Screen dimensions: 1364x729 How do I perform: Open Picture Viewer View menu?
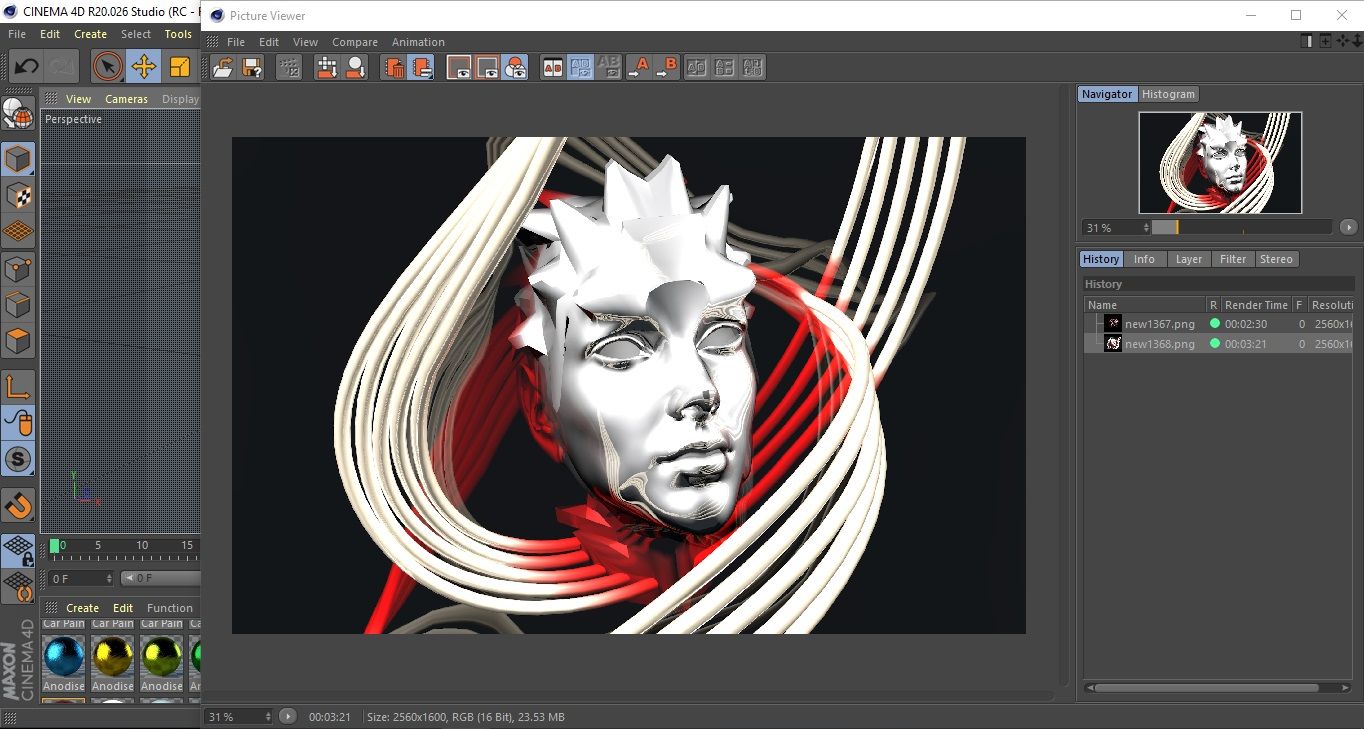pos(305,42)
